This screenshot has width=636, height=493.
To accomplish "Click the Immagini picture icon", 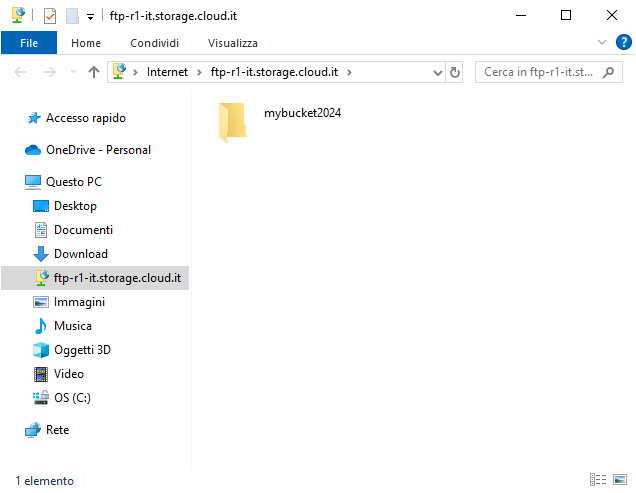I will coord(41,302).
